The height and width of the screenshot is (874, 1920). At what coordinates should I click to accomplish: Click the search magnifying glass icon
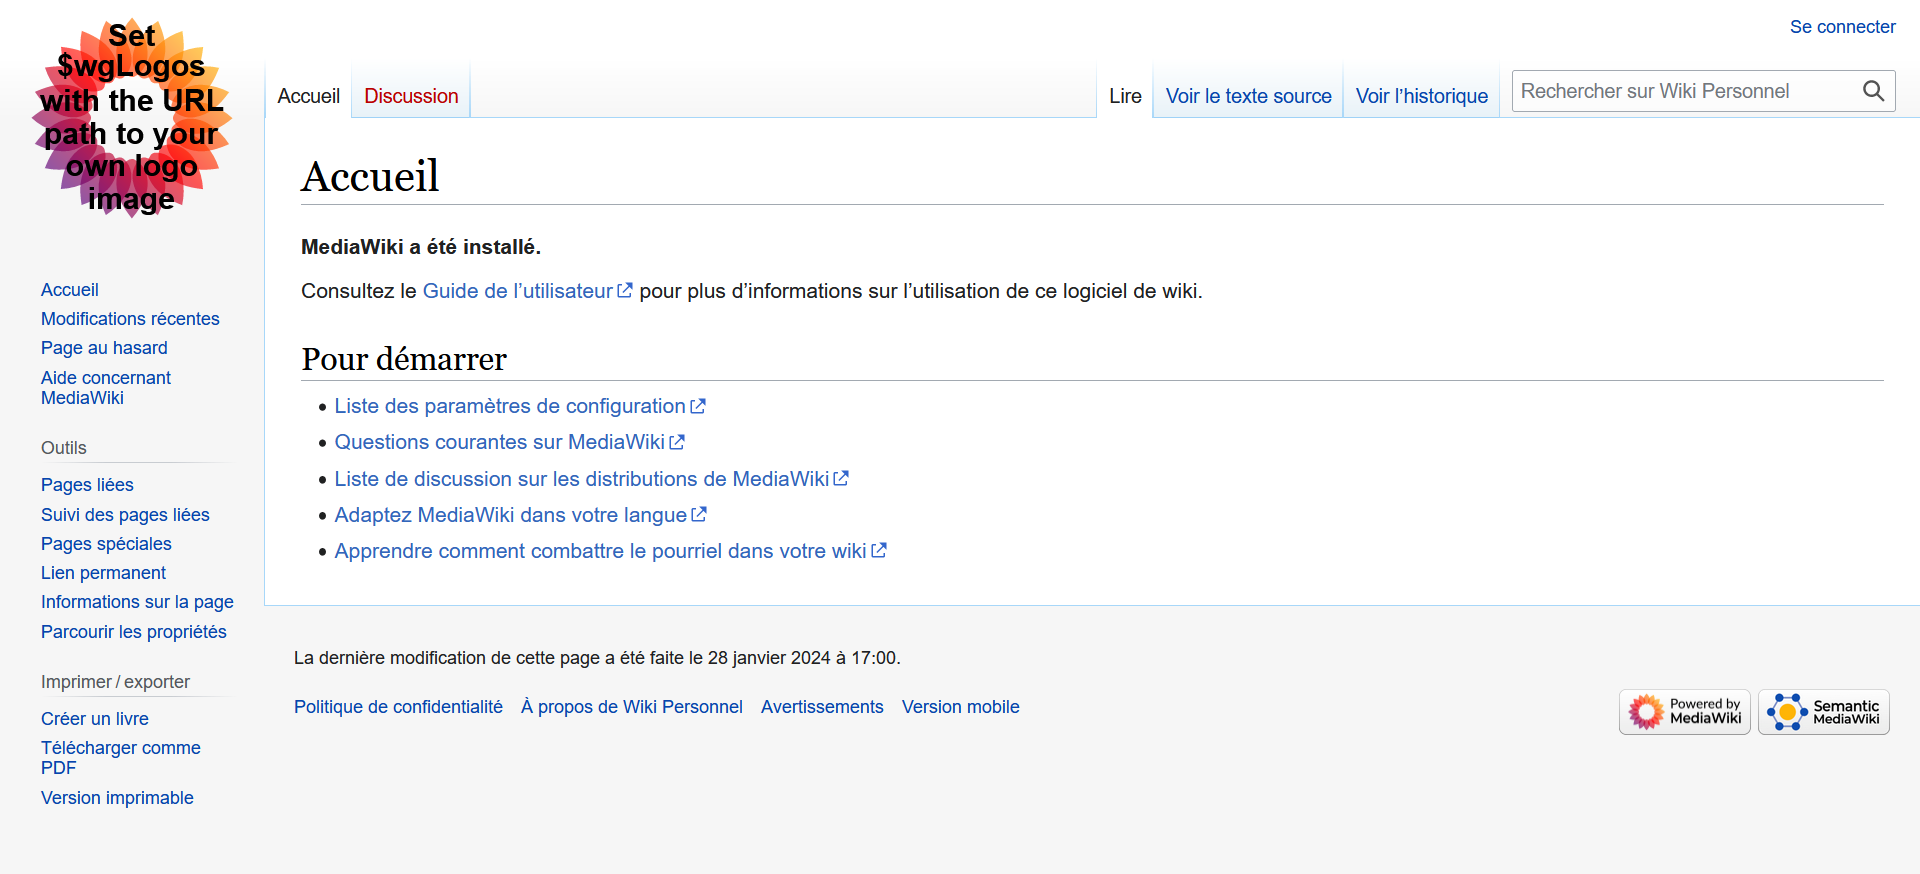pos(1873,91)
